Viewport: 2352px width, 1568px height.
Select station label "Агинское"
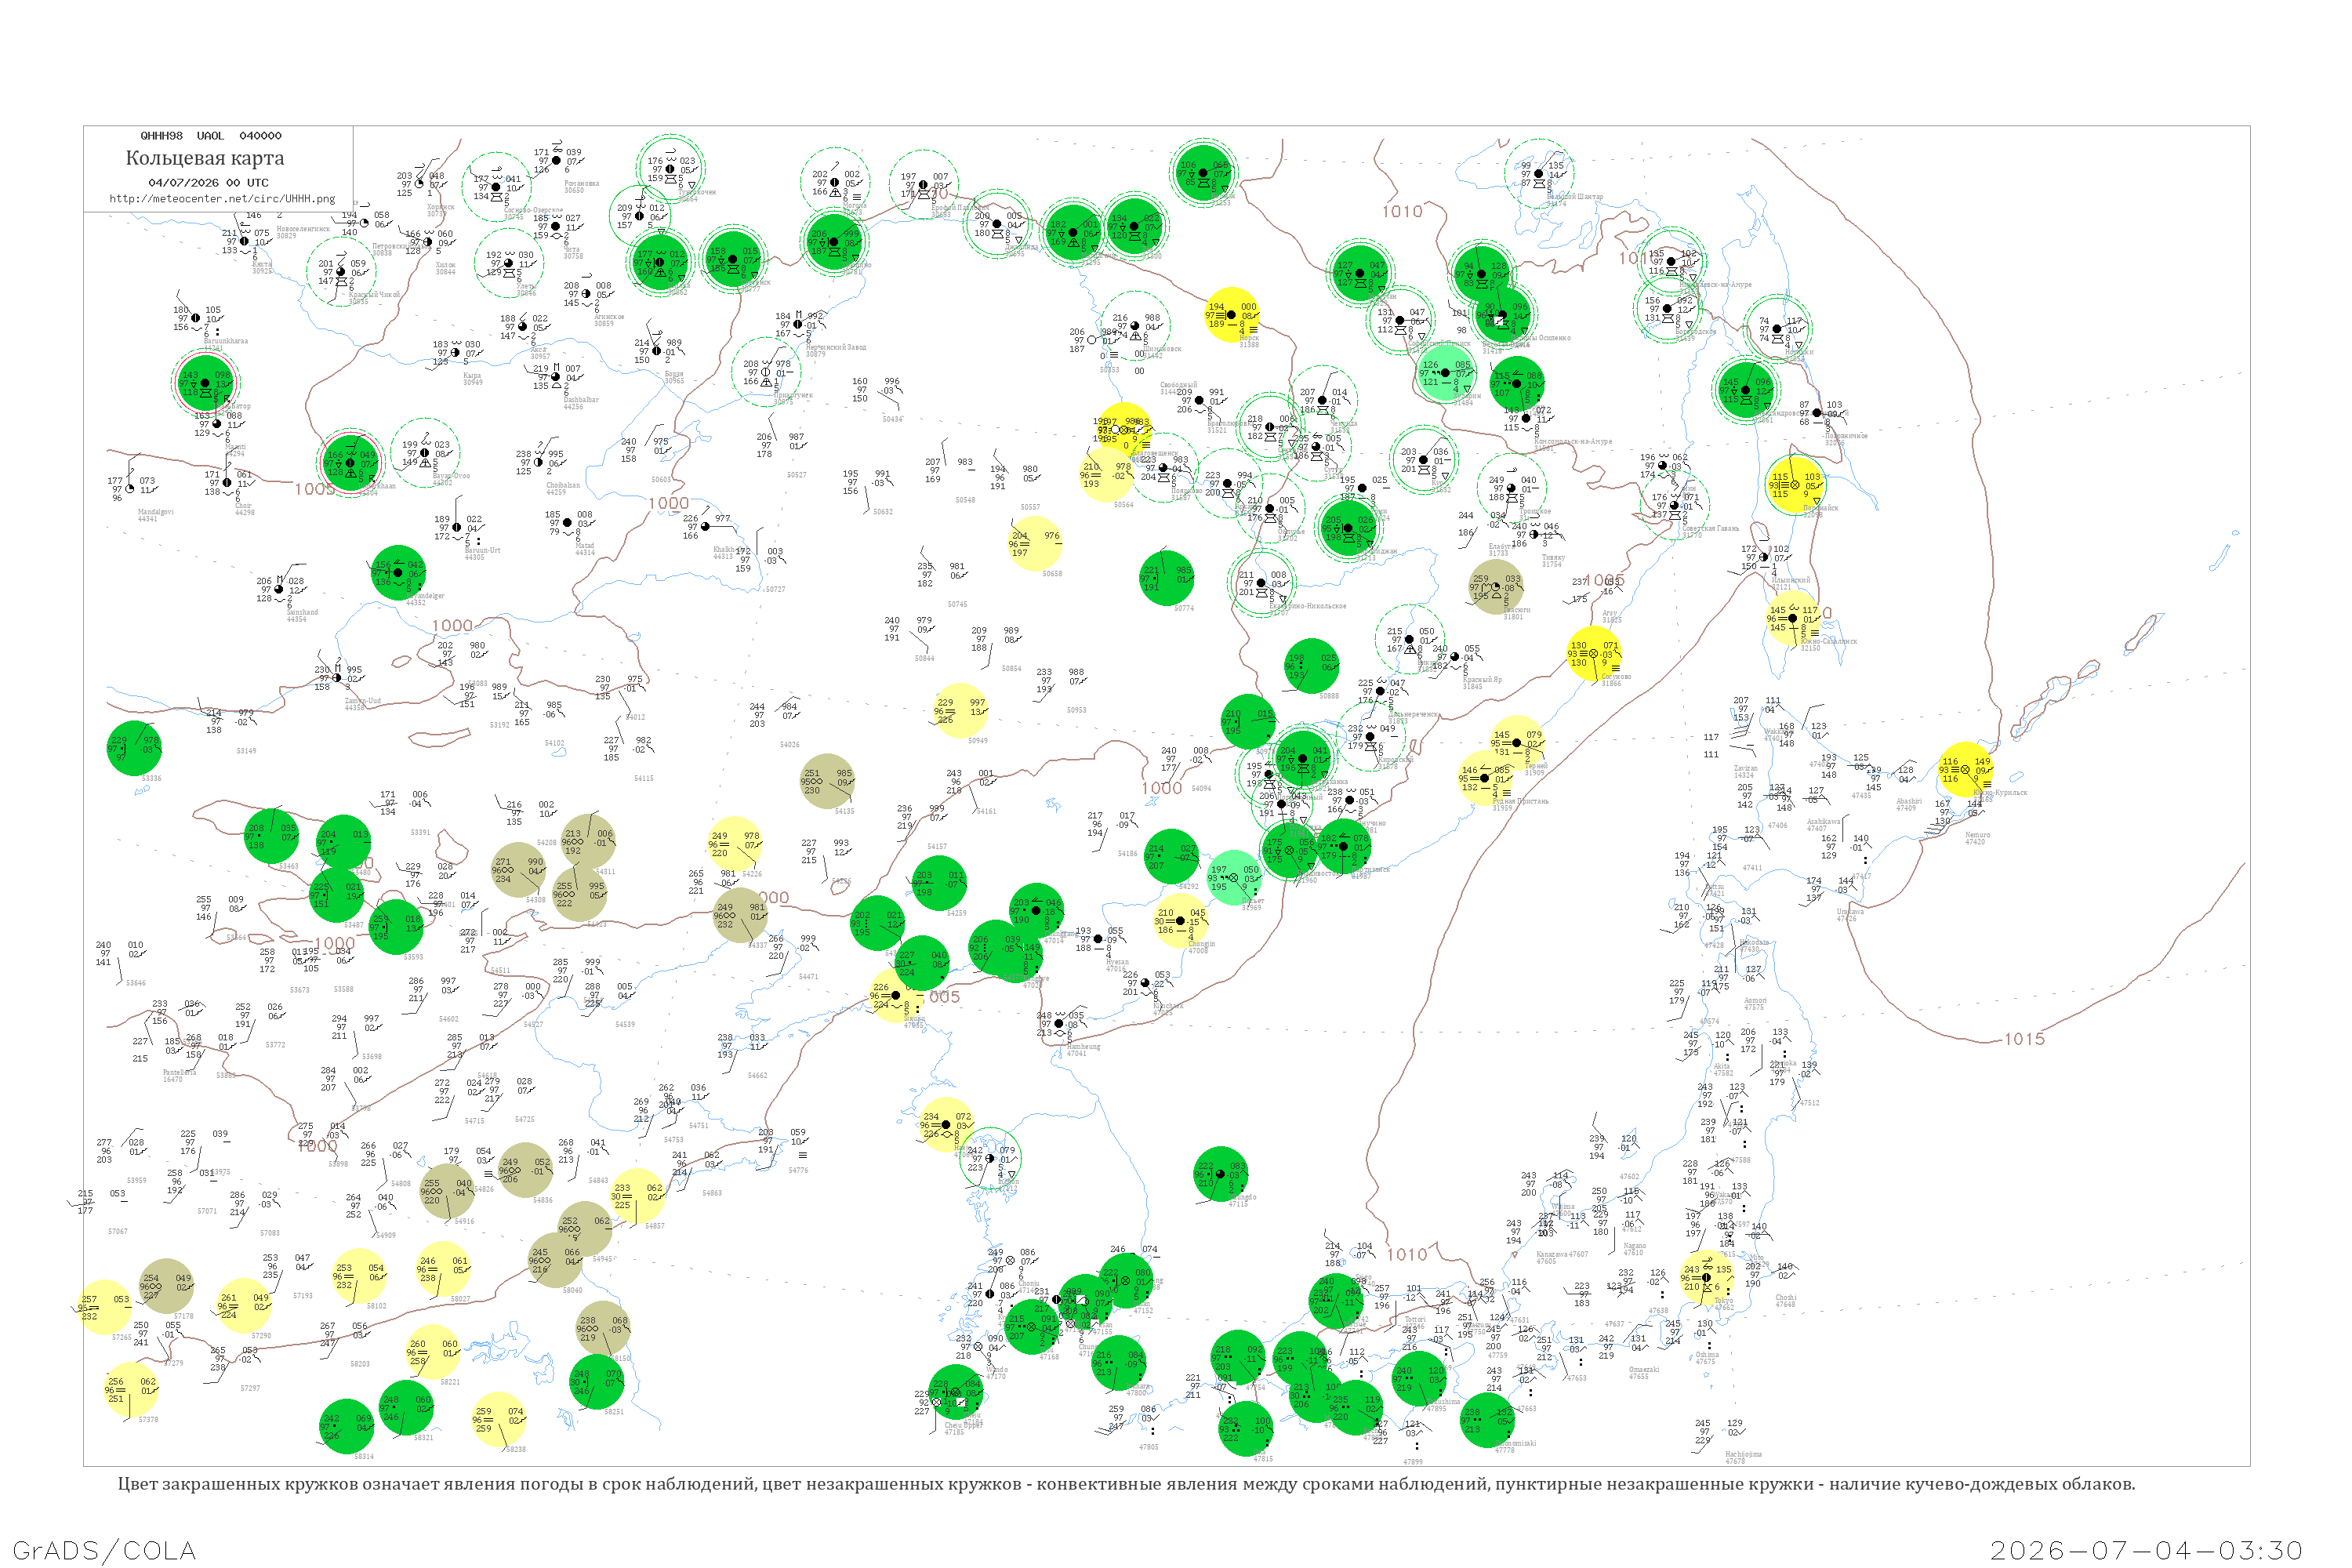[x=609, y=317]
